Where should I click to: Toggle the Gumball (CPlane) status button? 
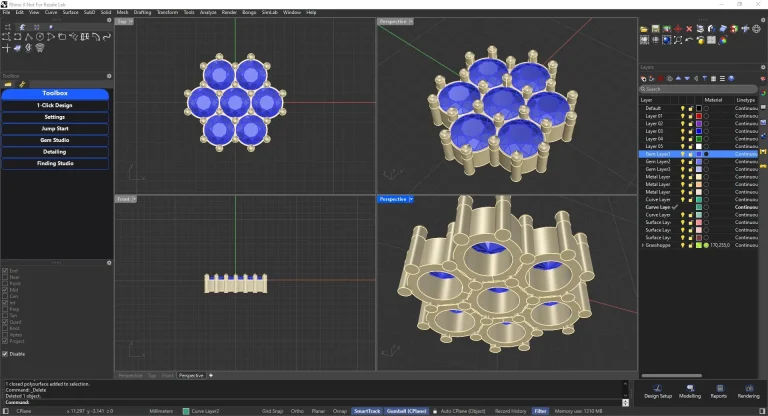(x=404, y=411)
